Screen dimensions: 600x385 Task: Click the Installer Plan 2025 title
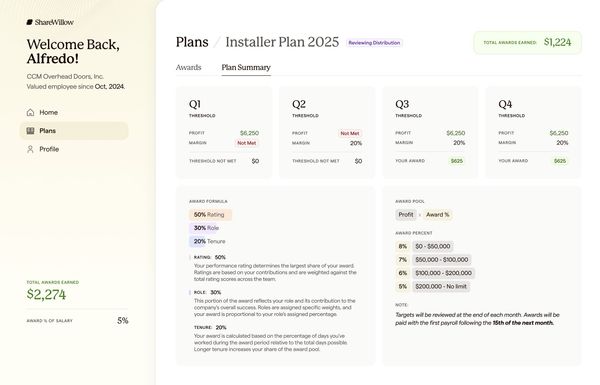point(282,42)
